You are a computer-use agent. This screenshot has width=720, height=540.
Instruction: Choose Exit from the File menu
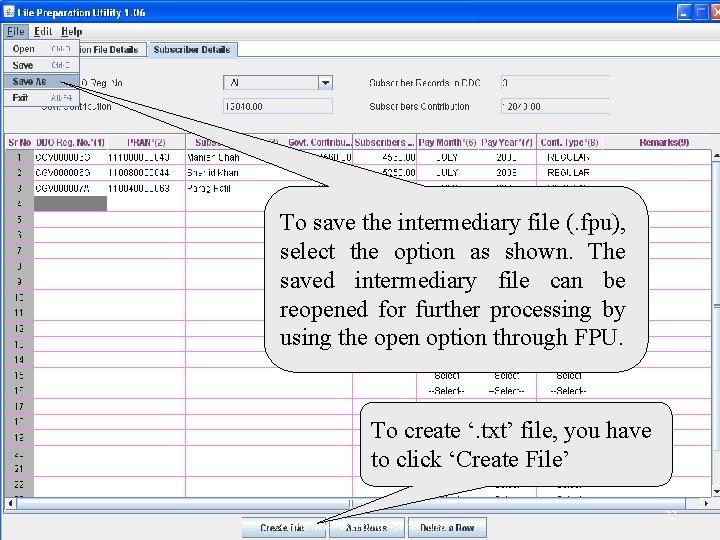(41, 98)
